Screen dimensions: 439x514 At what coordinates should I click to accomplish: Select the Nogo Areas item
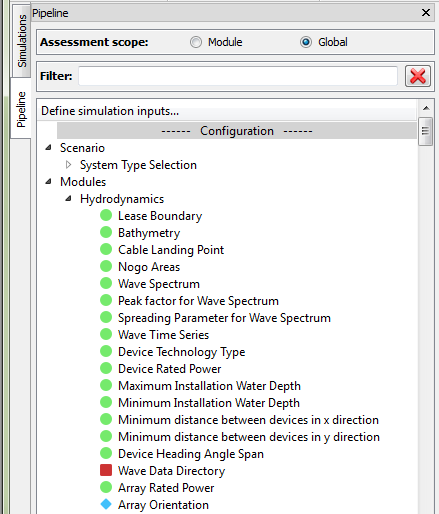click(149, 267)
